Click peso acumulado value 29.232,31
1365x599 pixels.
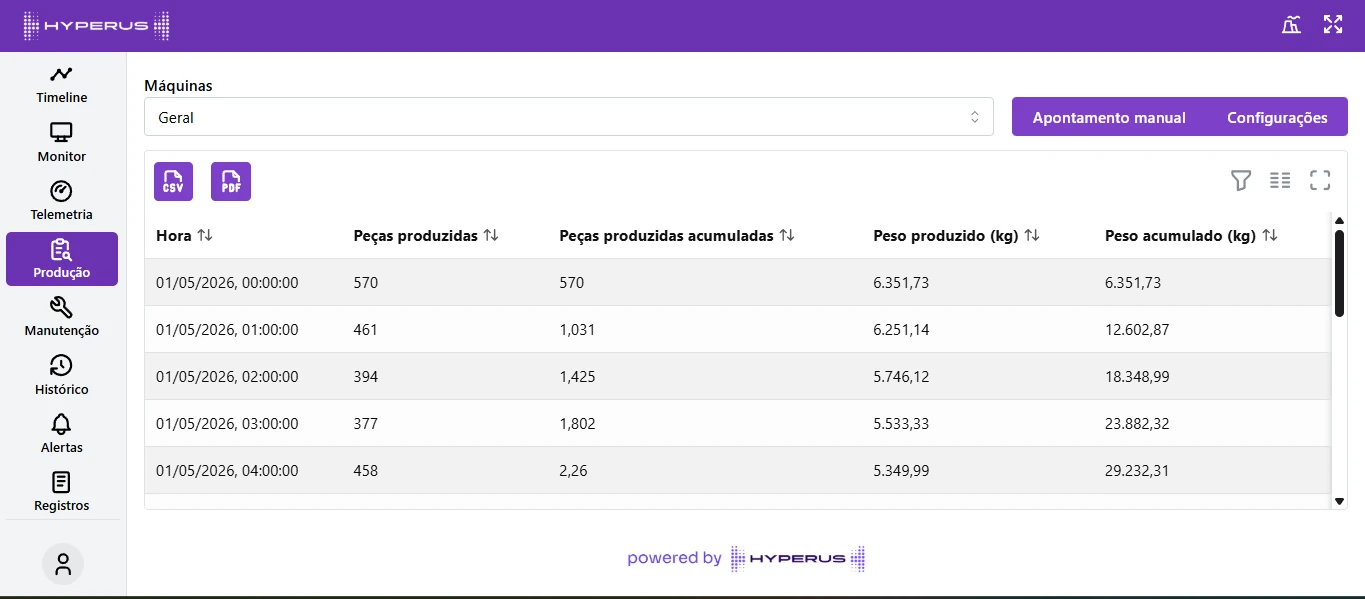[1137, 471]
